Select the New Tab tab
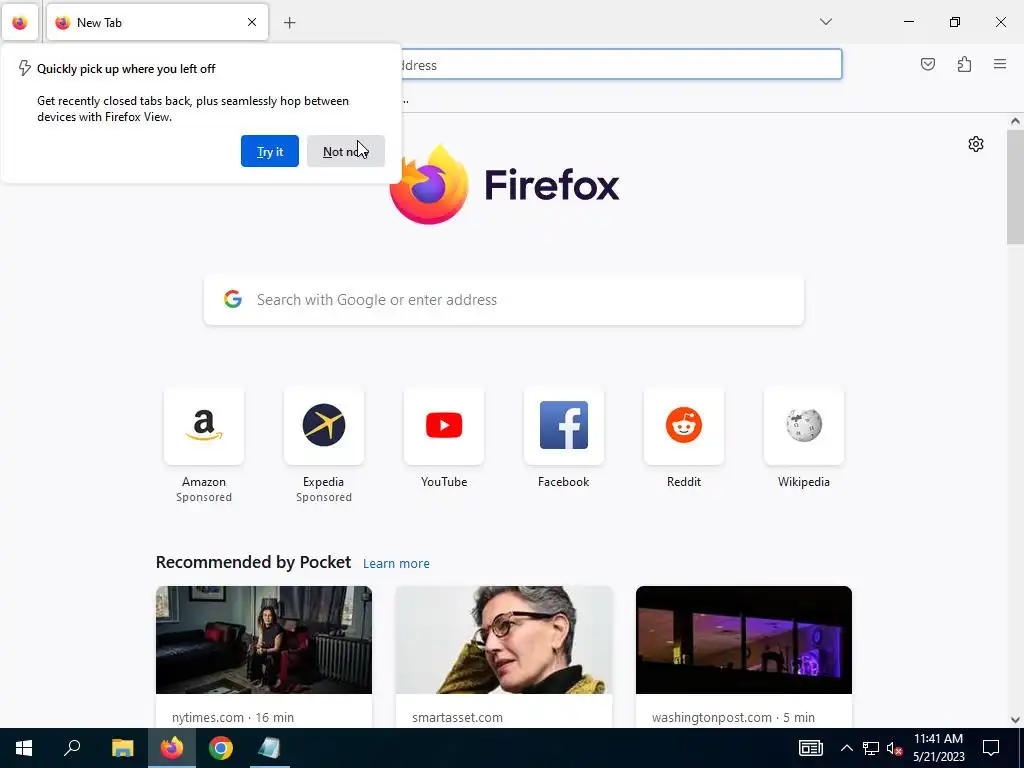The image size is (1024, 768). pyautogui.click(x=157, y=22)
